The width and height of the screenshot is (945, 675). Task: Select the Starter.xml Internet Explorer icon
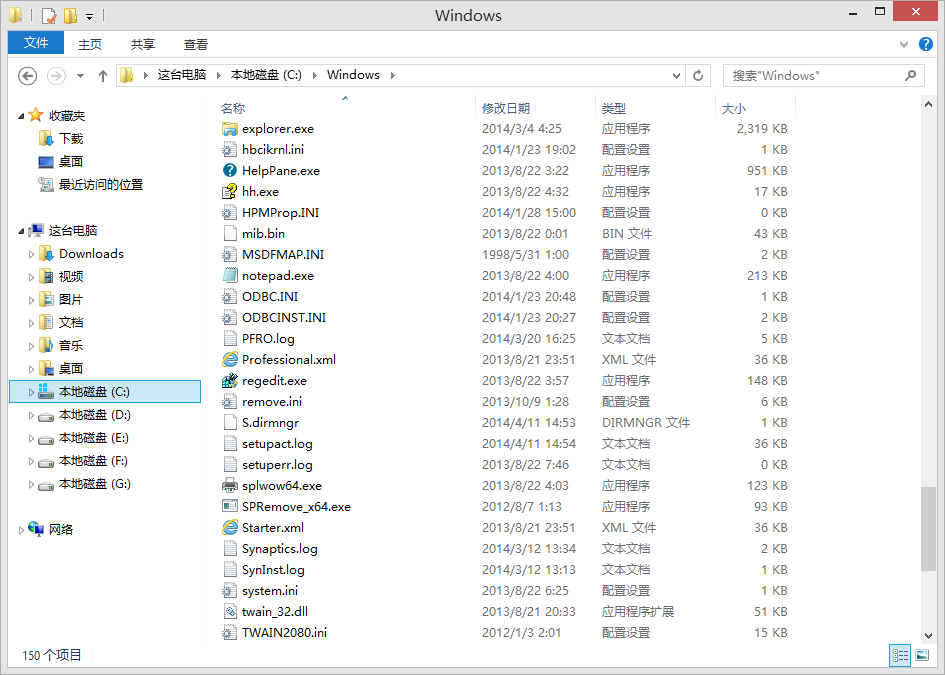pos(230,528)
